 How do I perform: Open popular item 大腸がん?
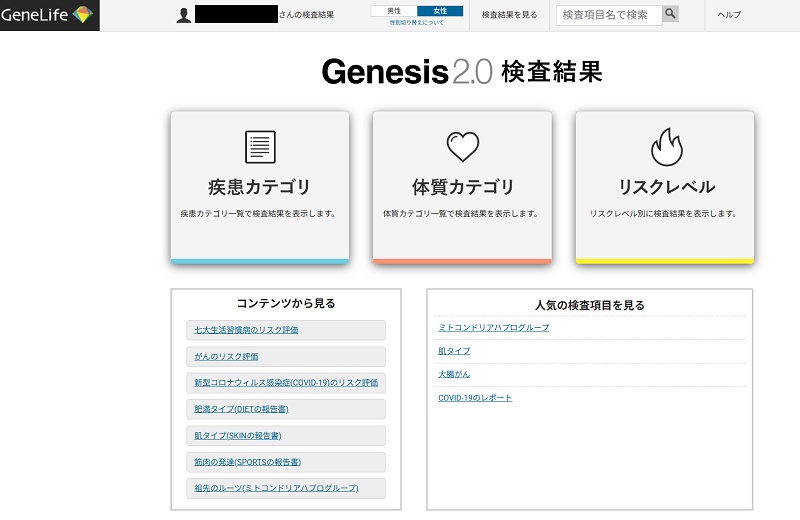coord(454,374)
